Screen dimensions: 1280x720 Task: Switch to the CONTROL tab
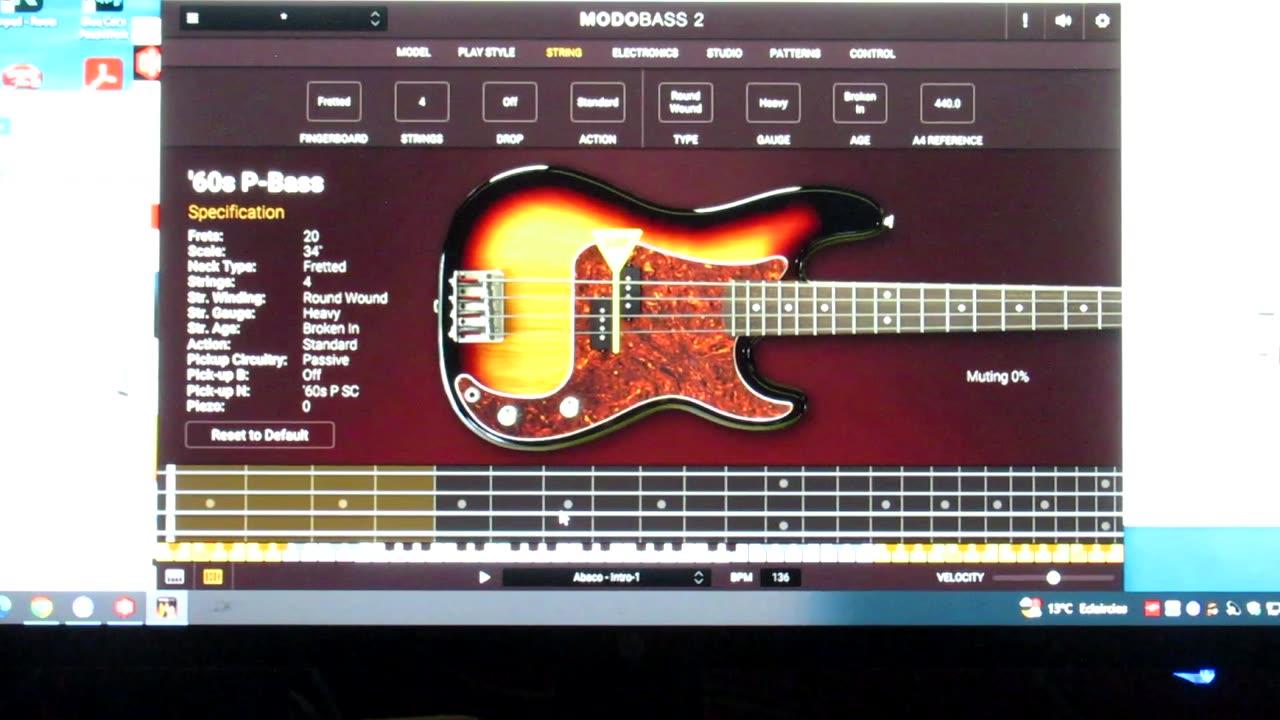(872, 53)
